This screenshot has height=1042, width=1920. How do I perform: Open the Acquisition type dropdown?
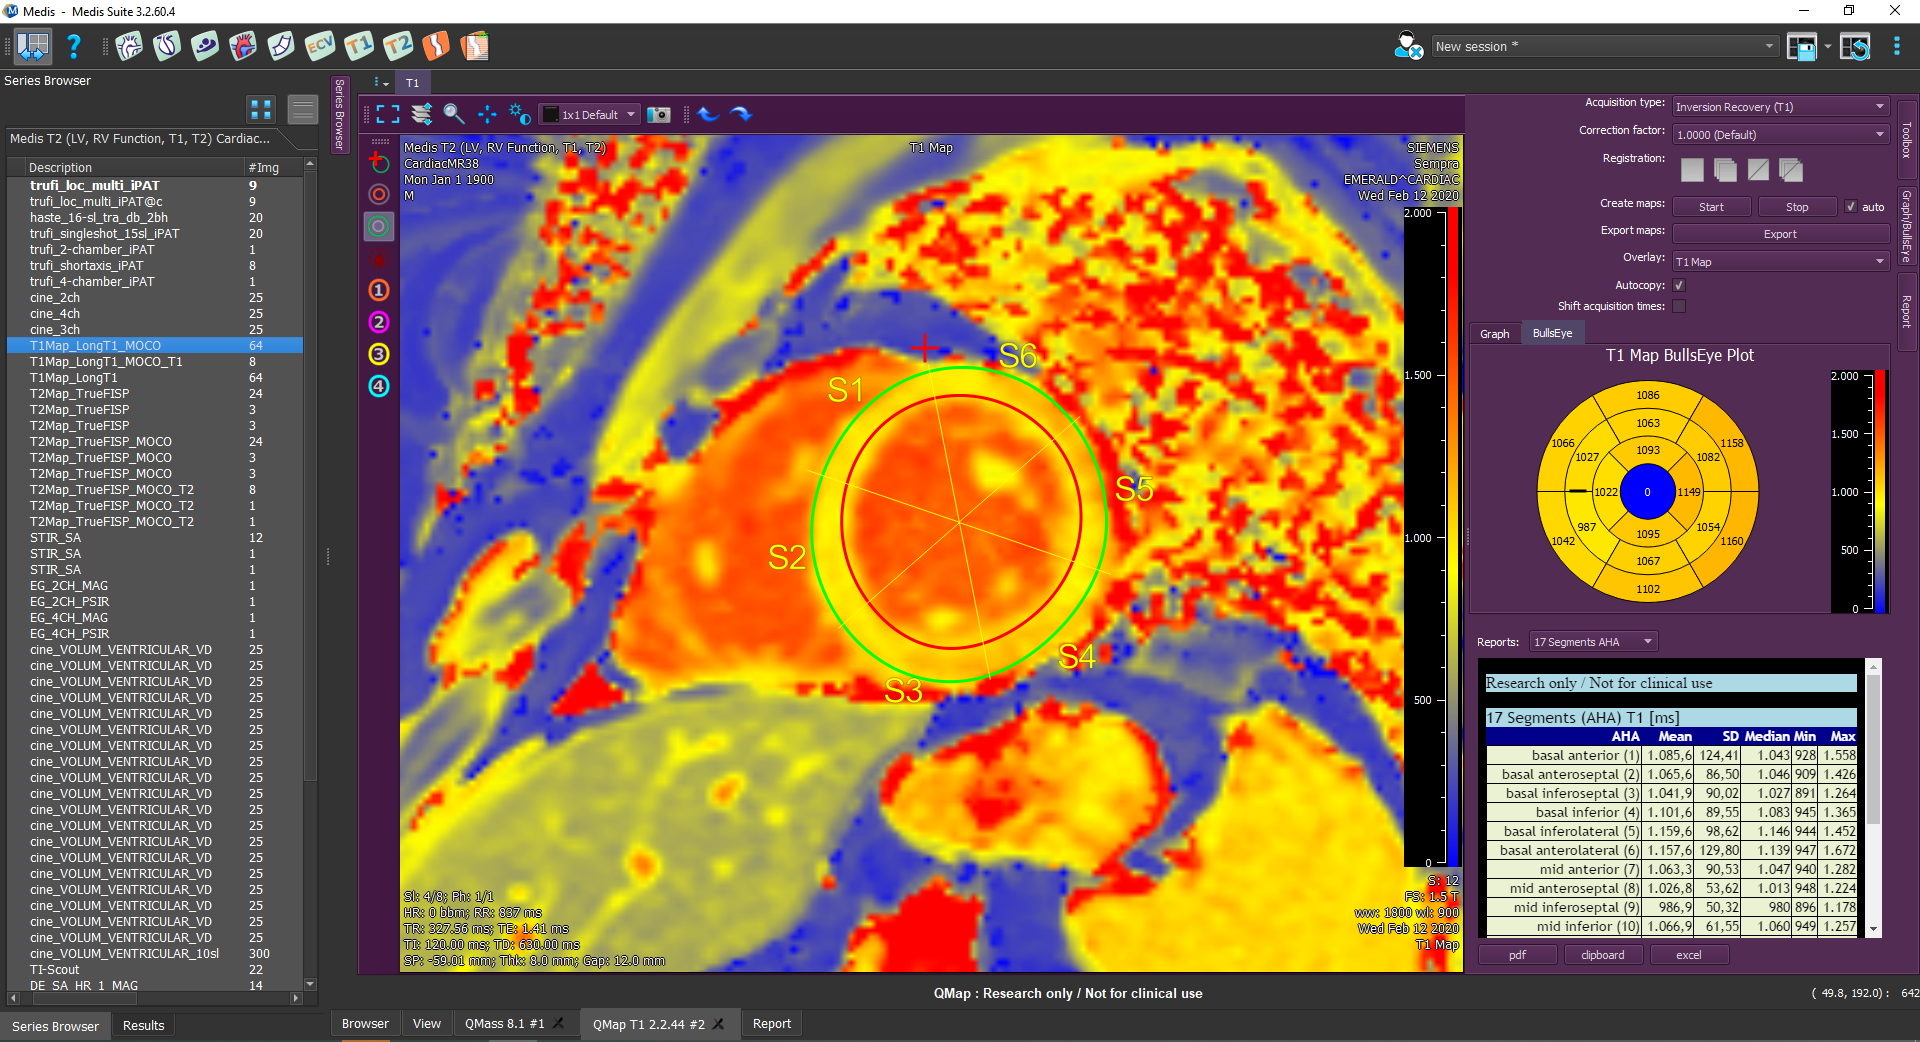(1780, 107)
